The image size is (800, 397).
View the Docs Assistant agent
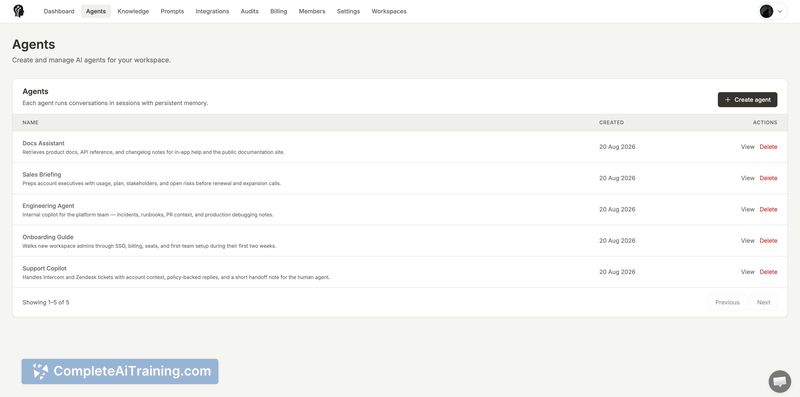click(747, 147)
